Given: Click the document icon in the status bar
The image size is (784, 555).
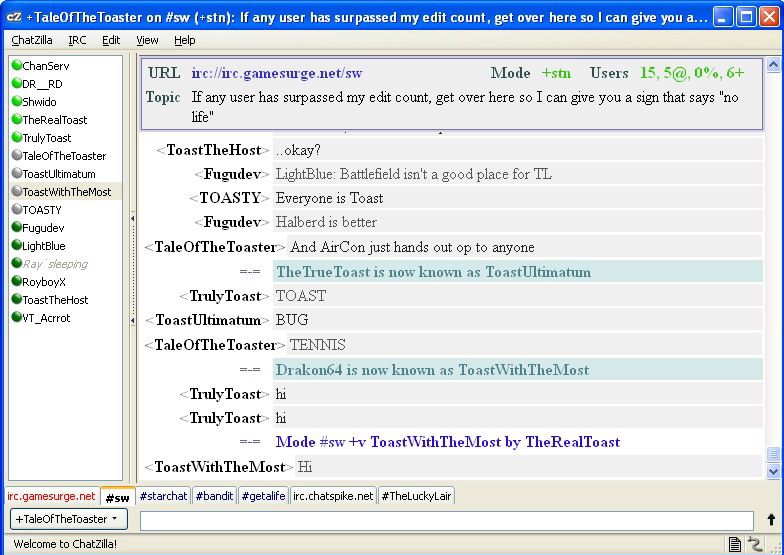Looking at the screenshot, I should click(735, 544).
